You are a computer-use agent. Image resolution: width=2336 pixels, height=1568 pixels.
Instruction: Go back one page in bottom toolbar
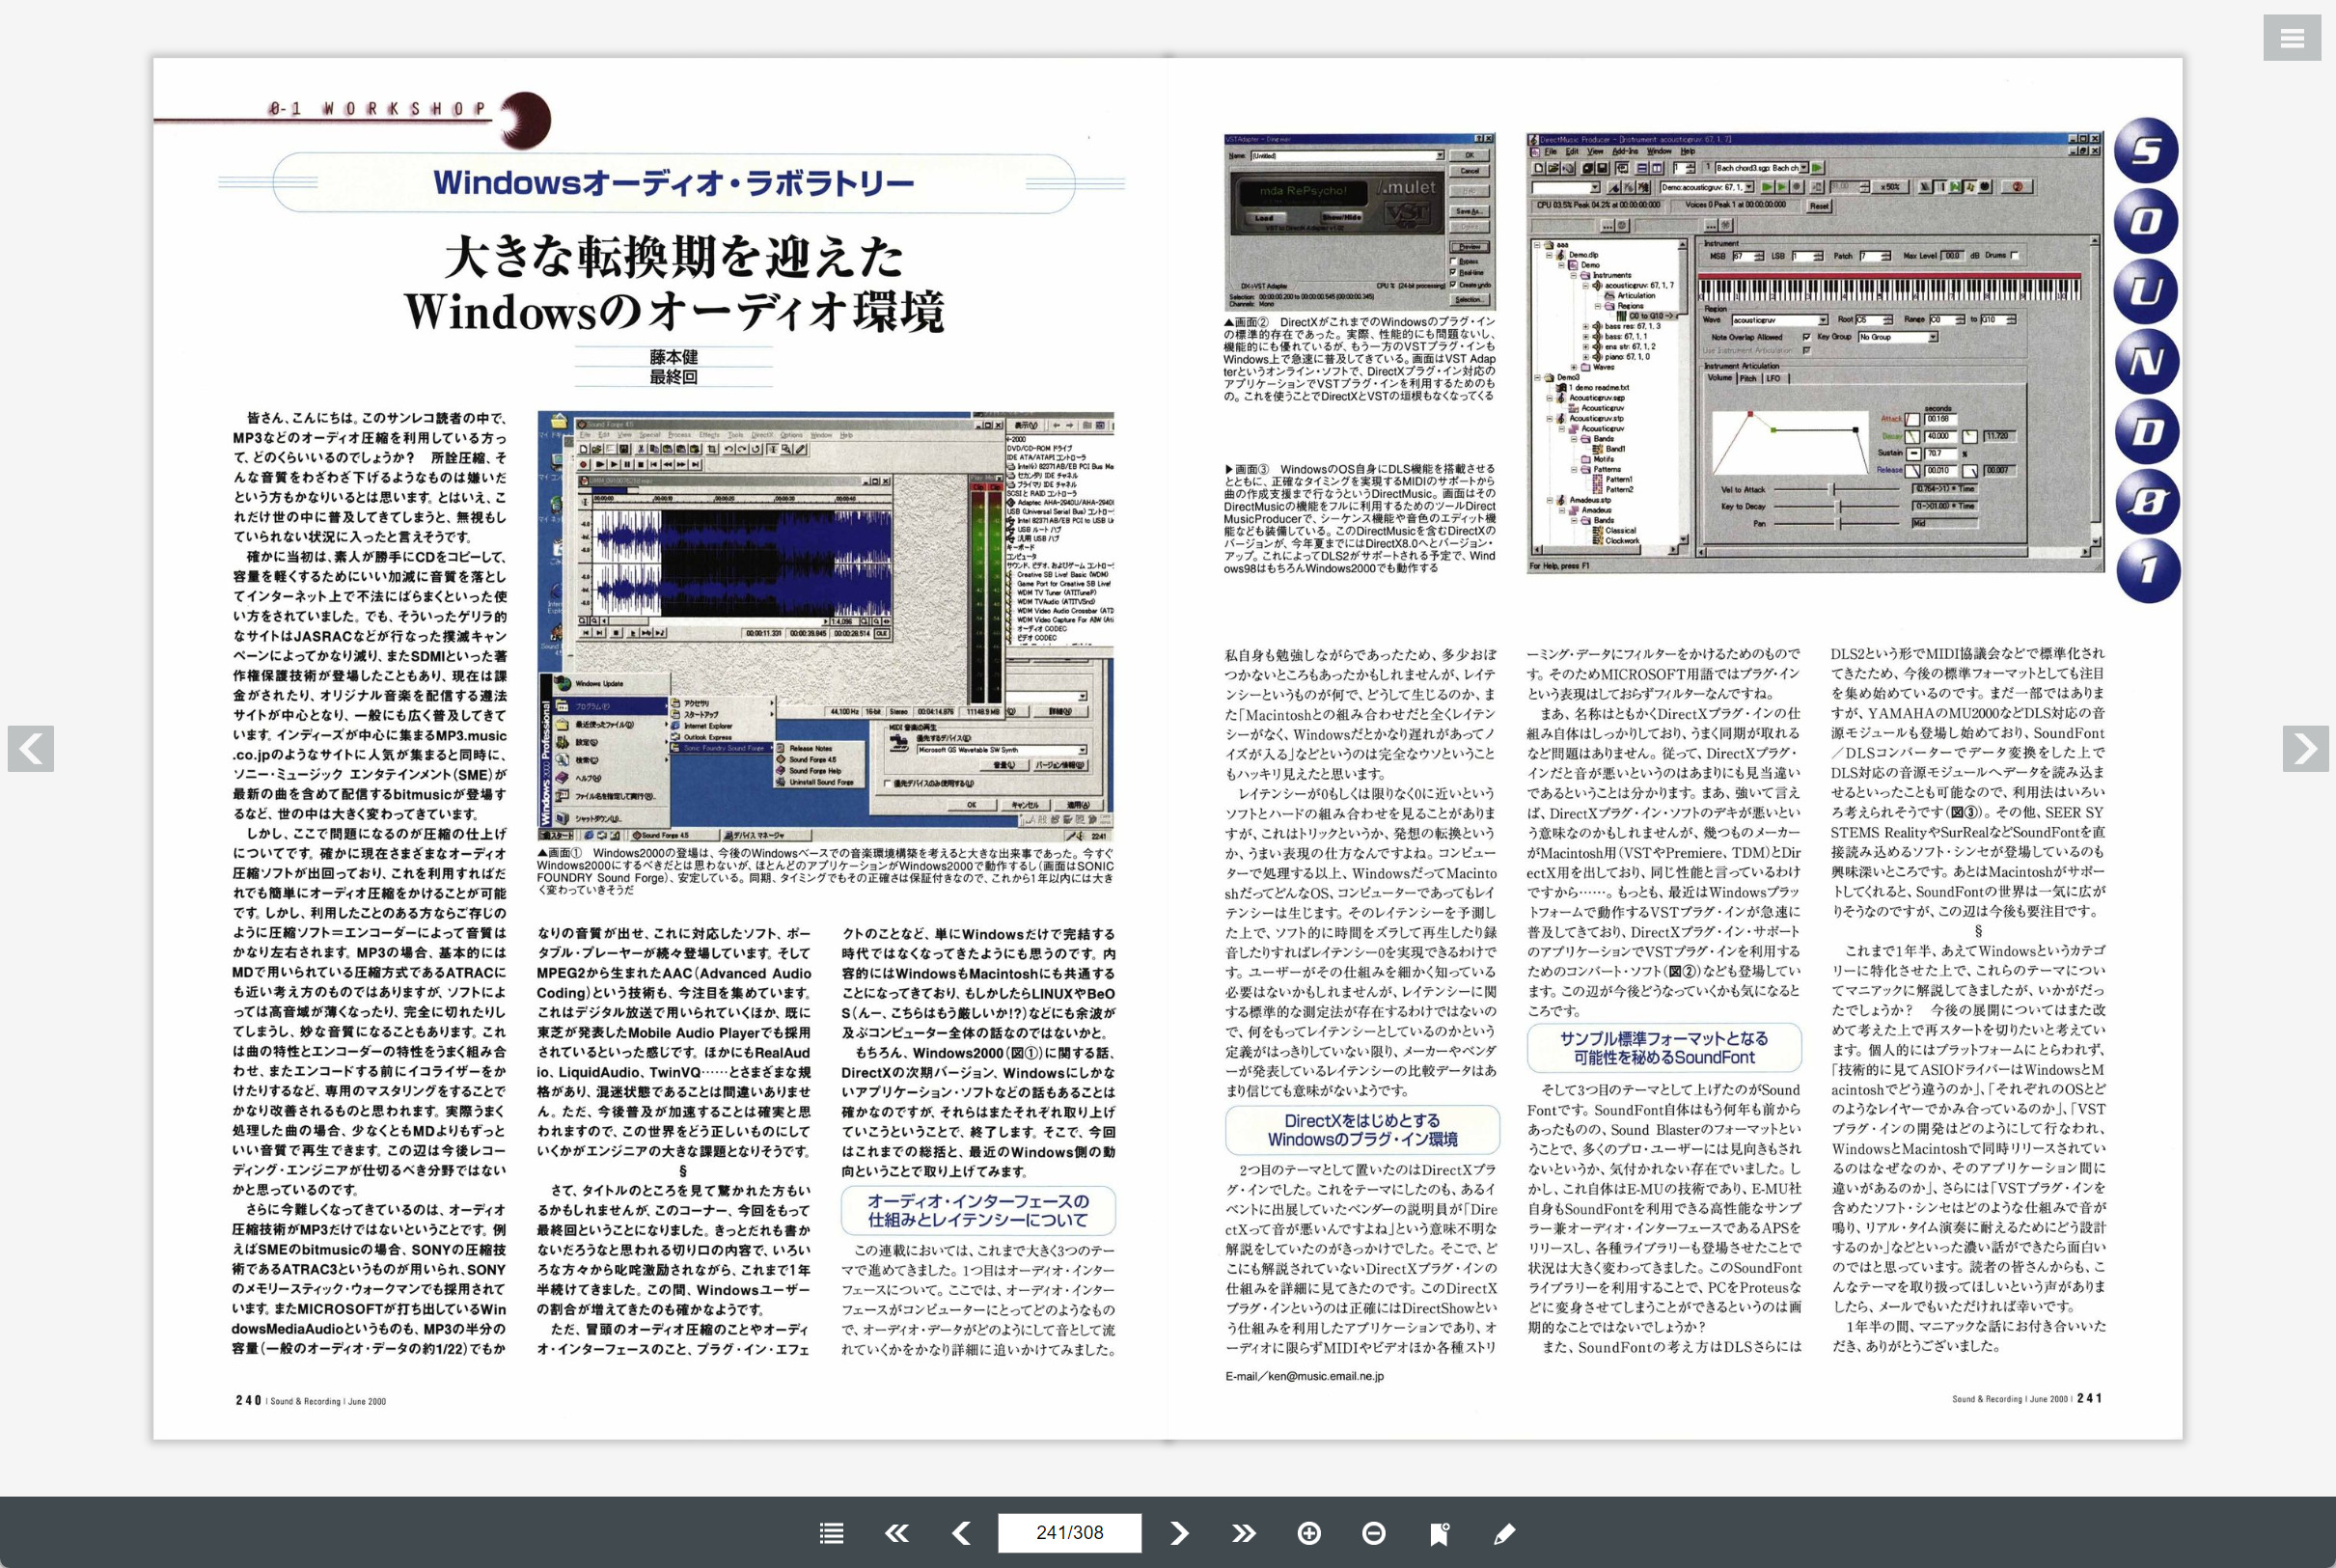961,1532
